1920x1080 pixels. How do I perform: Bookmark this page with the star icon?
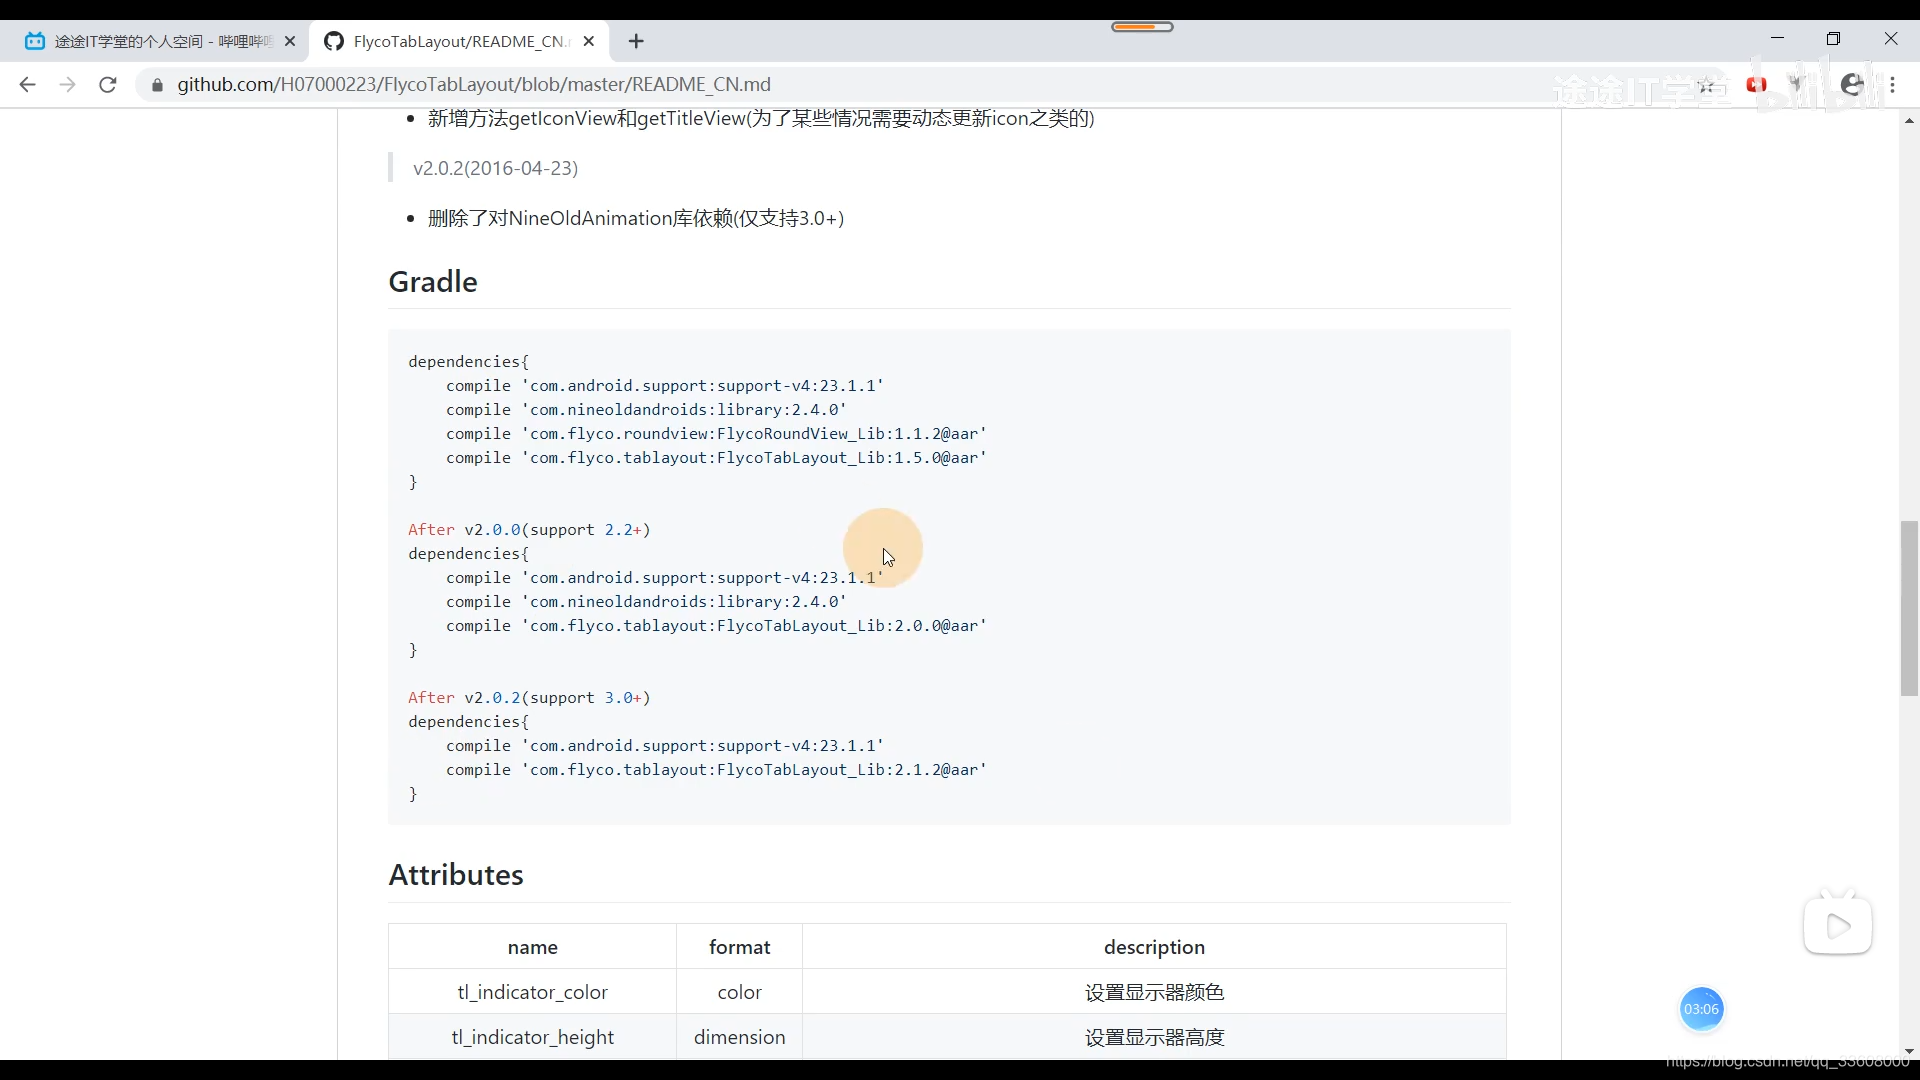(x=1707, y=85)
